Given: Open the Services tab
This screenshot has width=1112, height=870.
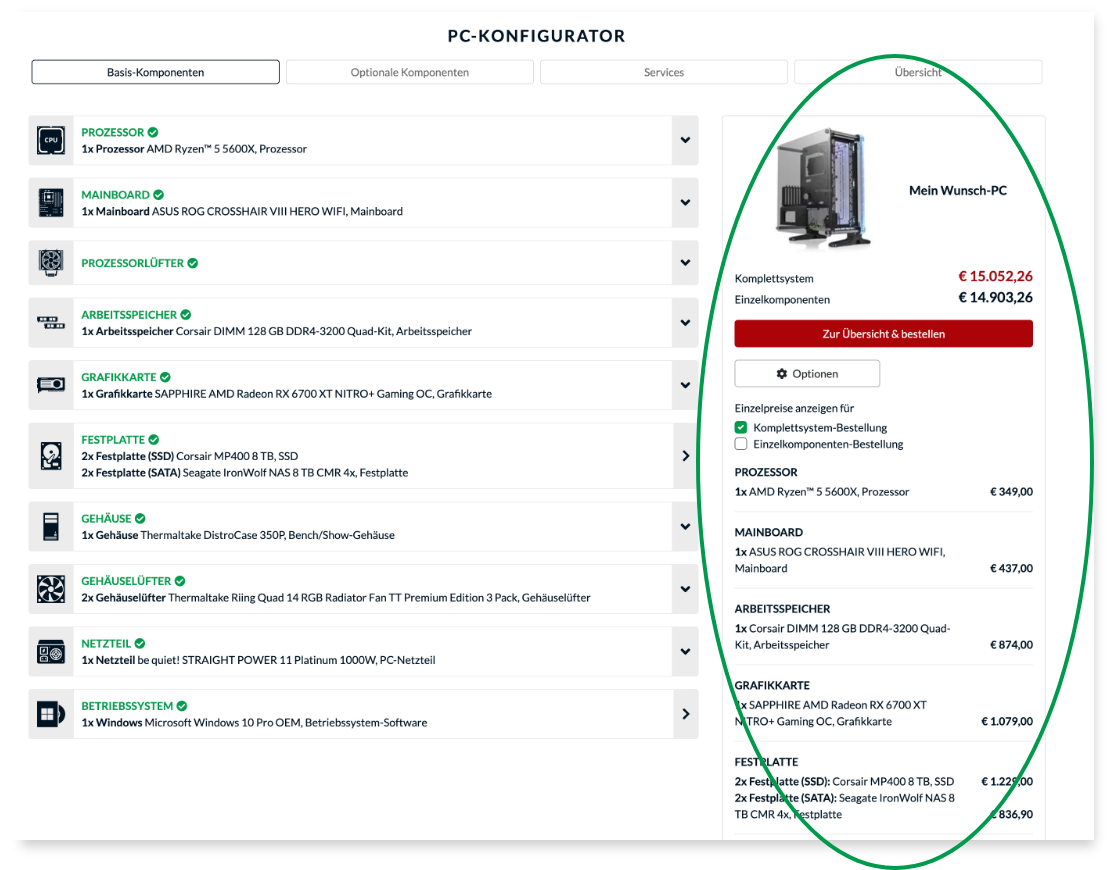Looking at the screenshot, I should (664, 72).
